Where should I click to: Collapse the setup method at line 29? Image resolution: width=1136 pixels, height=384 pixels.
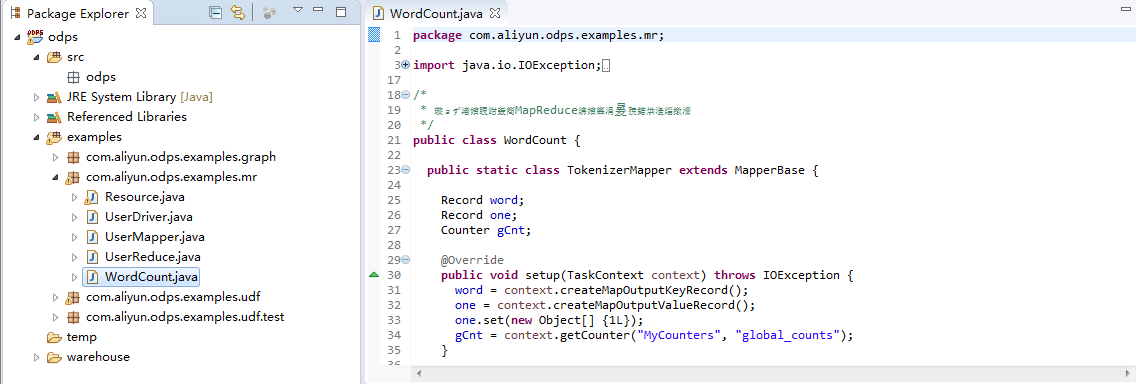pyautogui.click(x=406, y=260)
